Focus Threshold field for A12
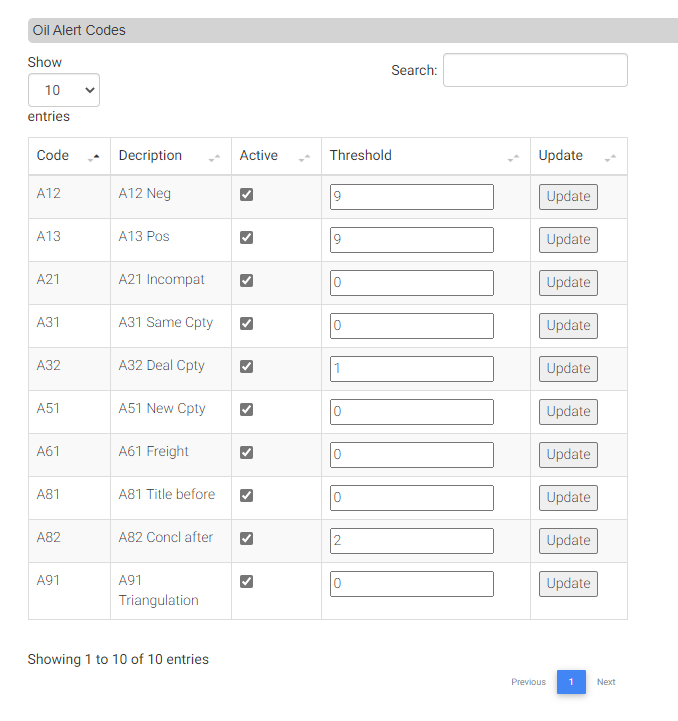The height and width of the screenshot is (721, 678). click(412, 197)
